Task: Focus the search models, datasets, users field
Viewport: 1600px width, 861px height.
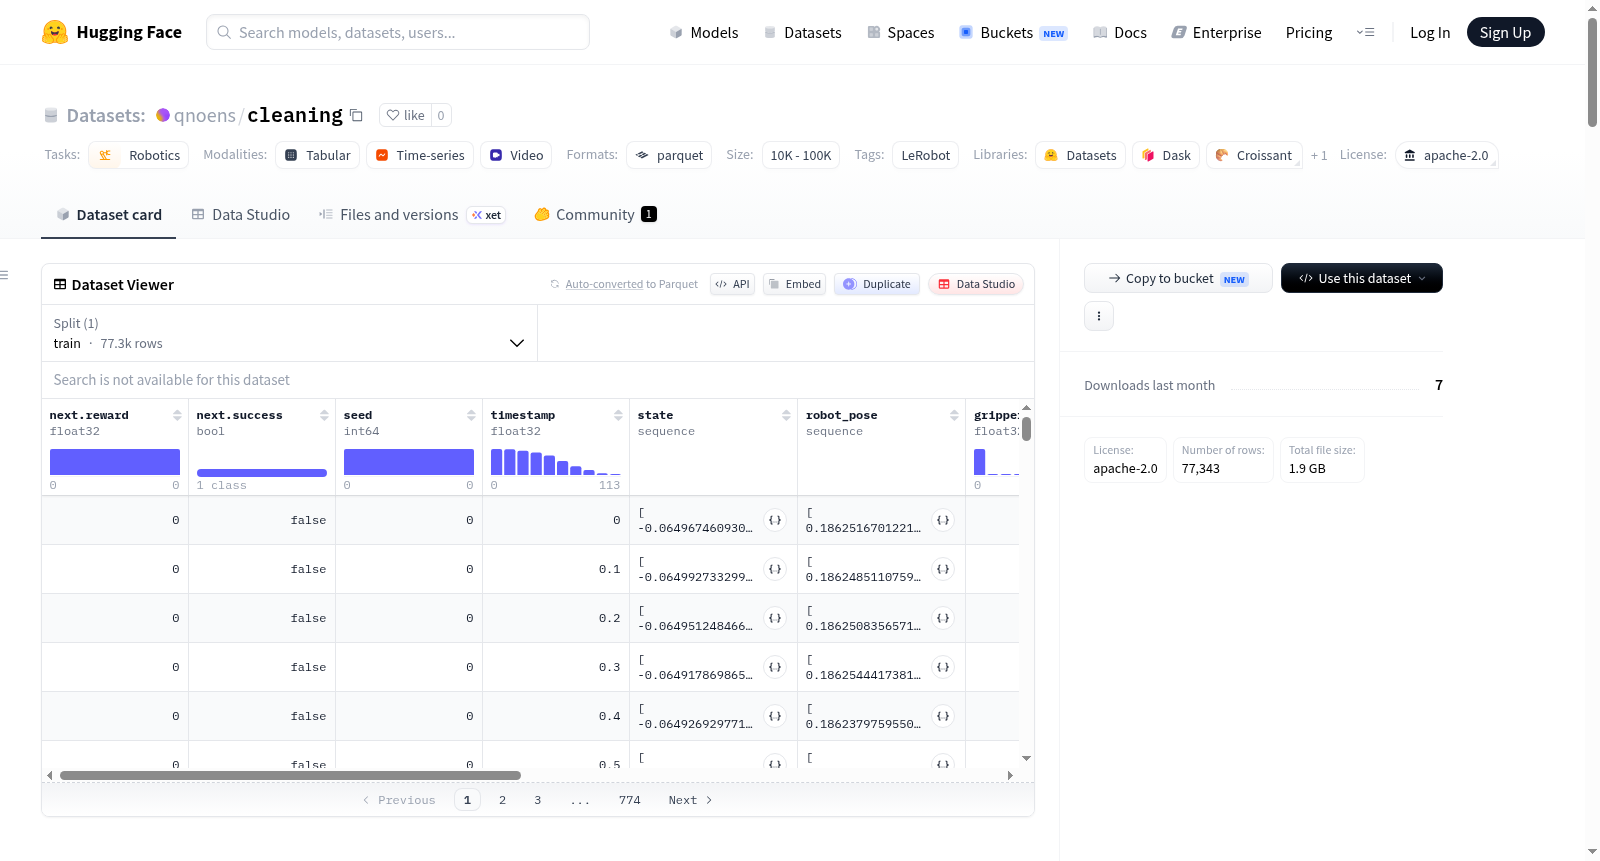Action: (398, 32)
